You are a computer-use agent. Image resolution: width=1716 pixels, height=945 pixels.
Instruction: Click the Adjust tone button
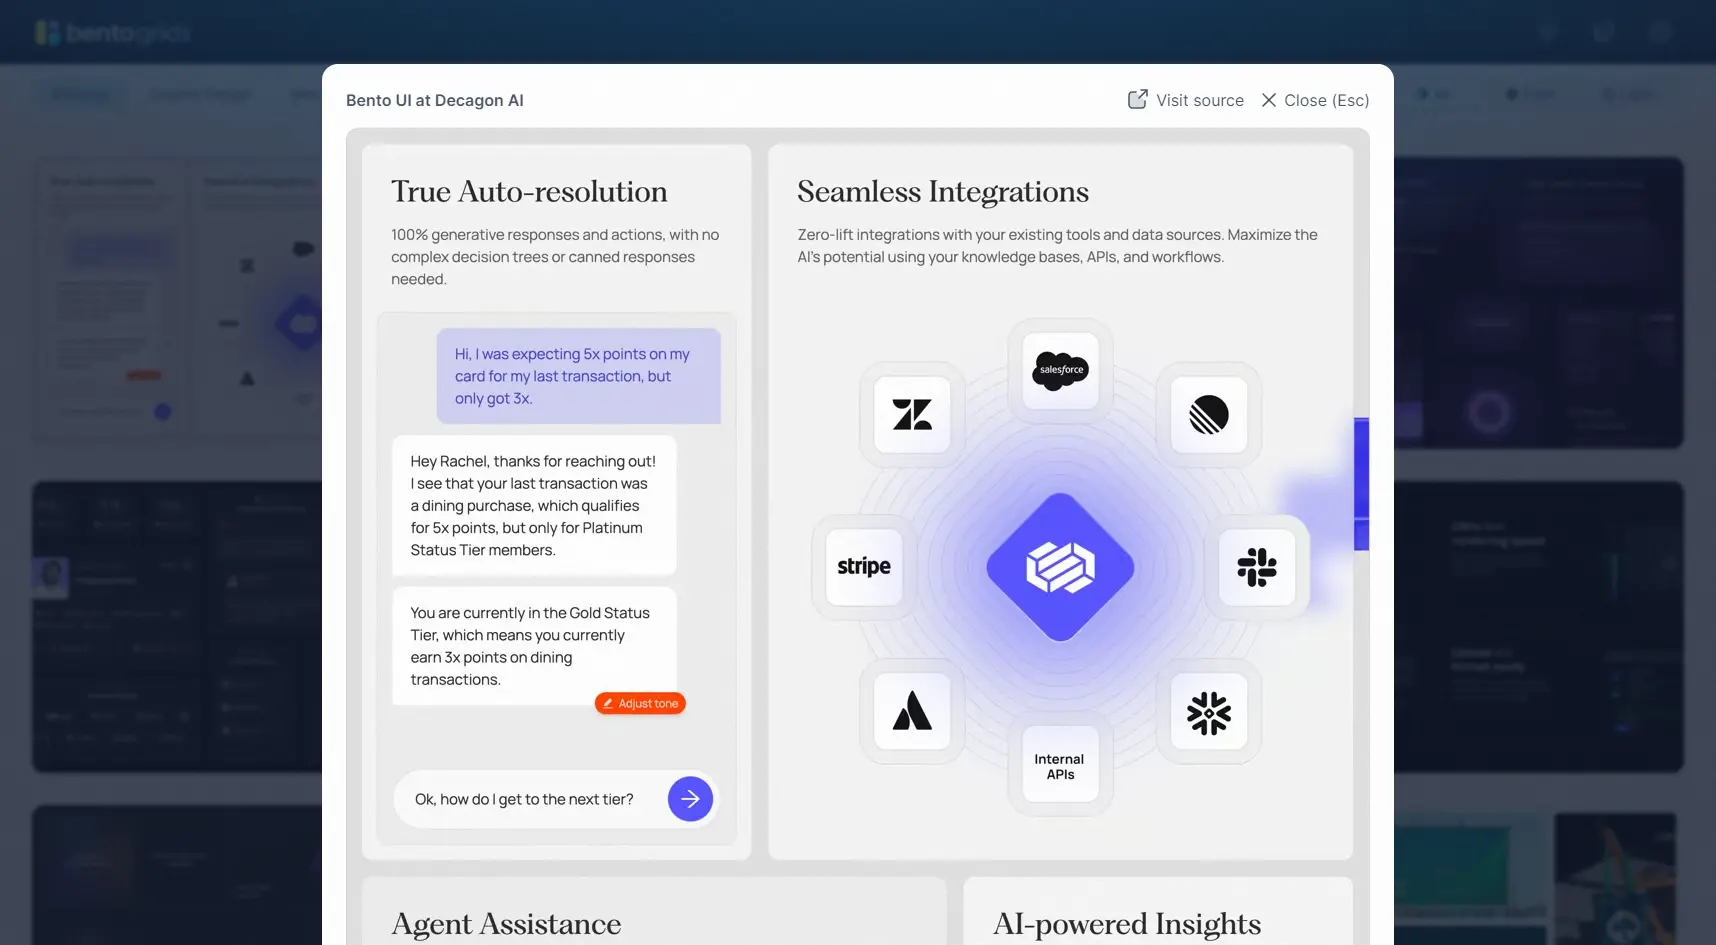pyautogui.click(x=640, y=703)
